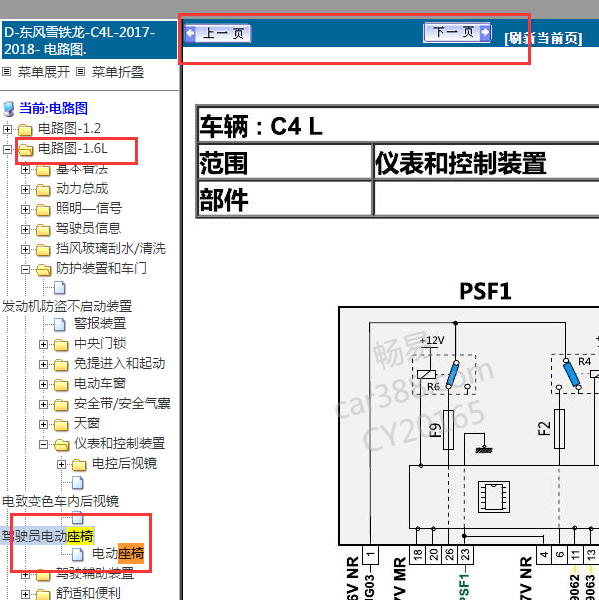Viewport: 599px width, 600px height.
Task: Expand the 免提进入和起动 folder node
Action: (43, 364)
